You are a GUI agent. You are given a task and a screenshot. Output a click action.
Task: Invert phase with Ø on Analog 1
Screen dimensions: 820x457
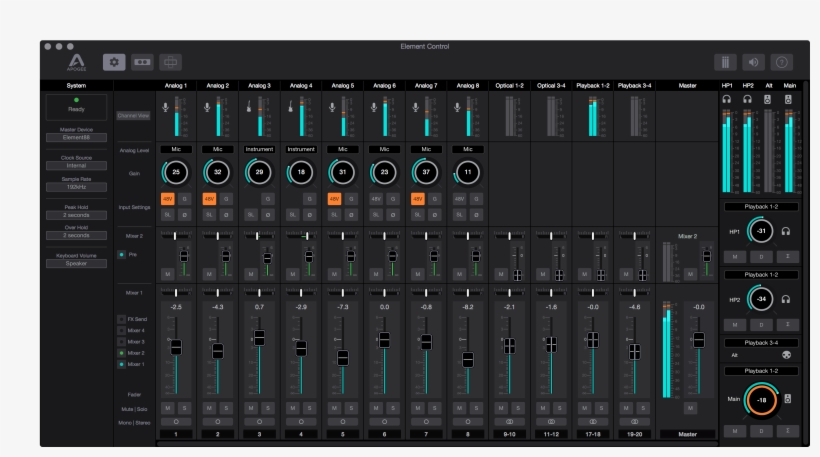[184, 215]
